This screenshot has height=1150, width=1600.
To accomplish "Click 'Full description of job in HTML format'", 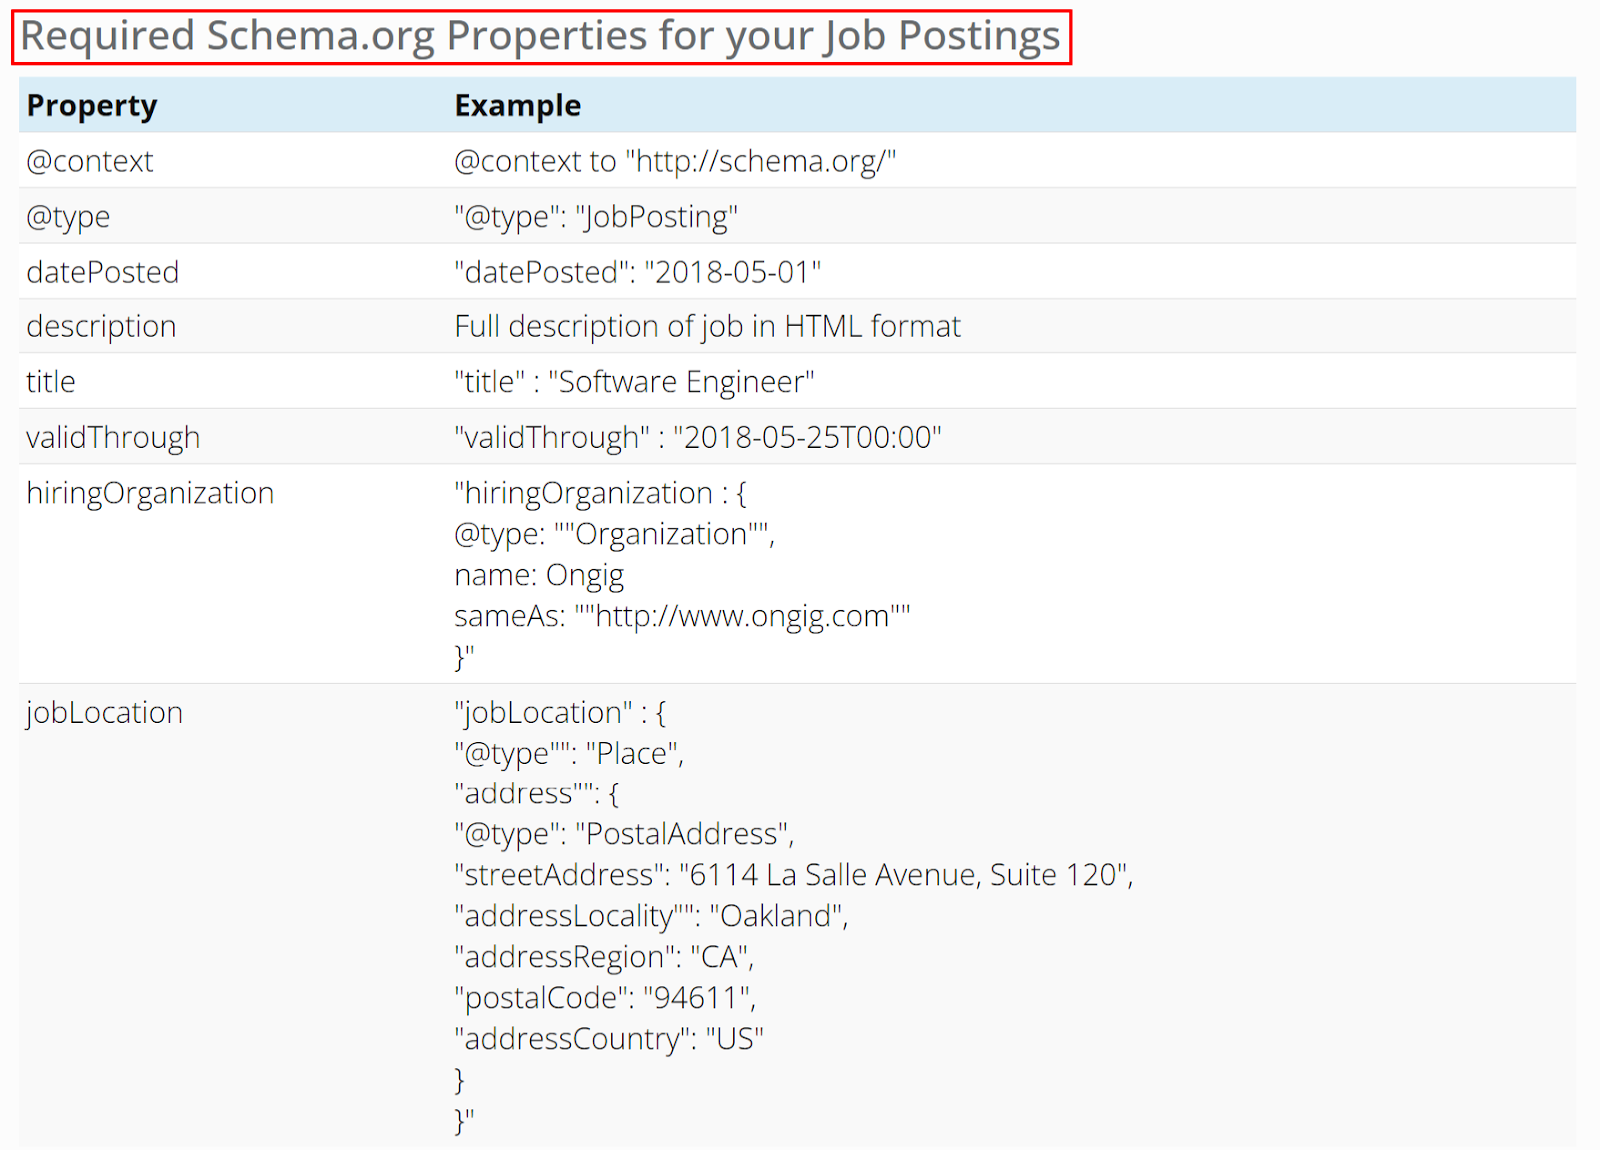I will tap(707, 326).
